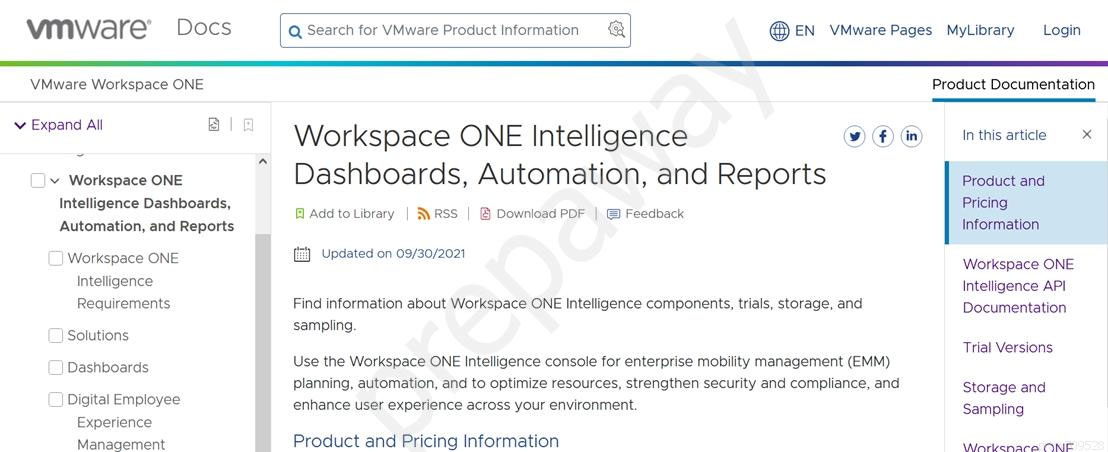The height and width of the screenshot is (452, 1108).
Task: Focus the VMware Product Information search field
Action: (x=455, y=30)
